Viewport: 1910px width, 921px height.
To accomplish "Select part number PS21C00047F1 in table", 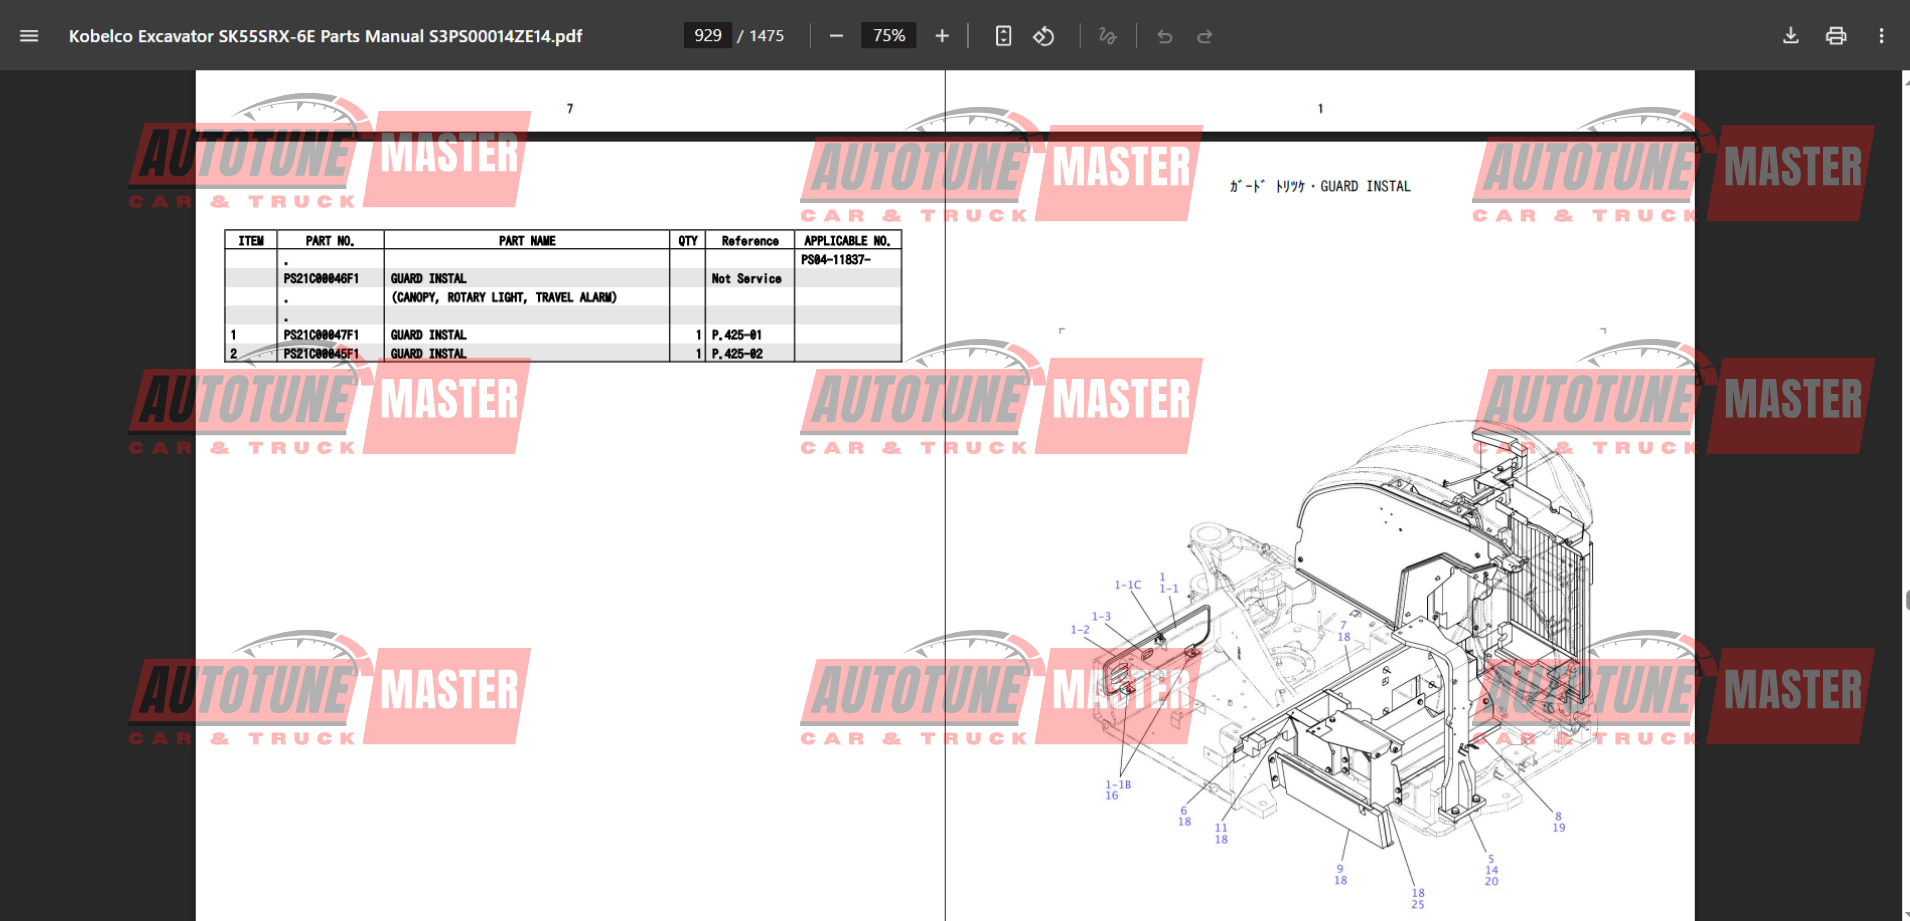I will 321,335.
